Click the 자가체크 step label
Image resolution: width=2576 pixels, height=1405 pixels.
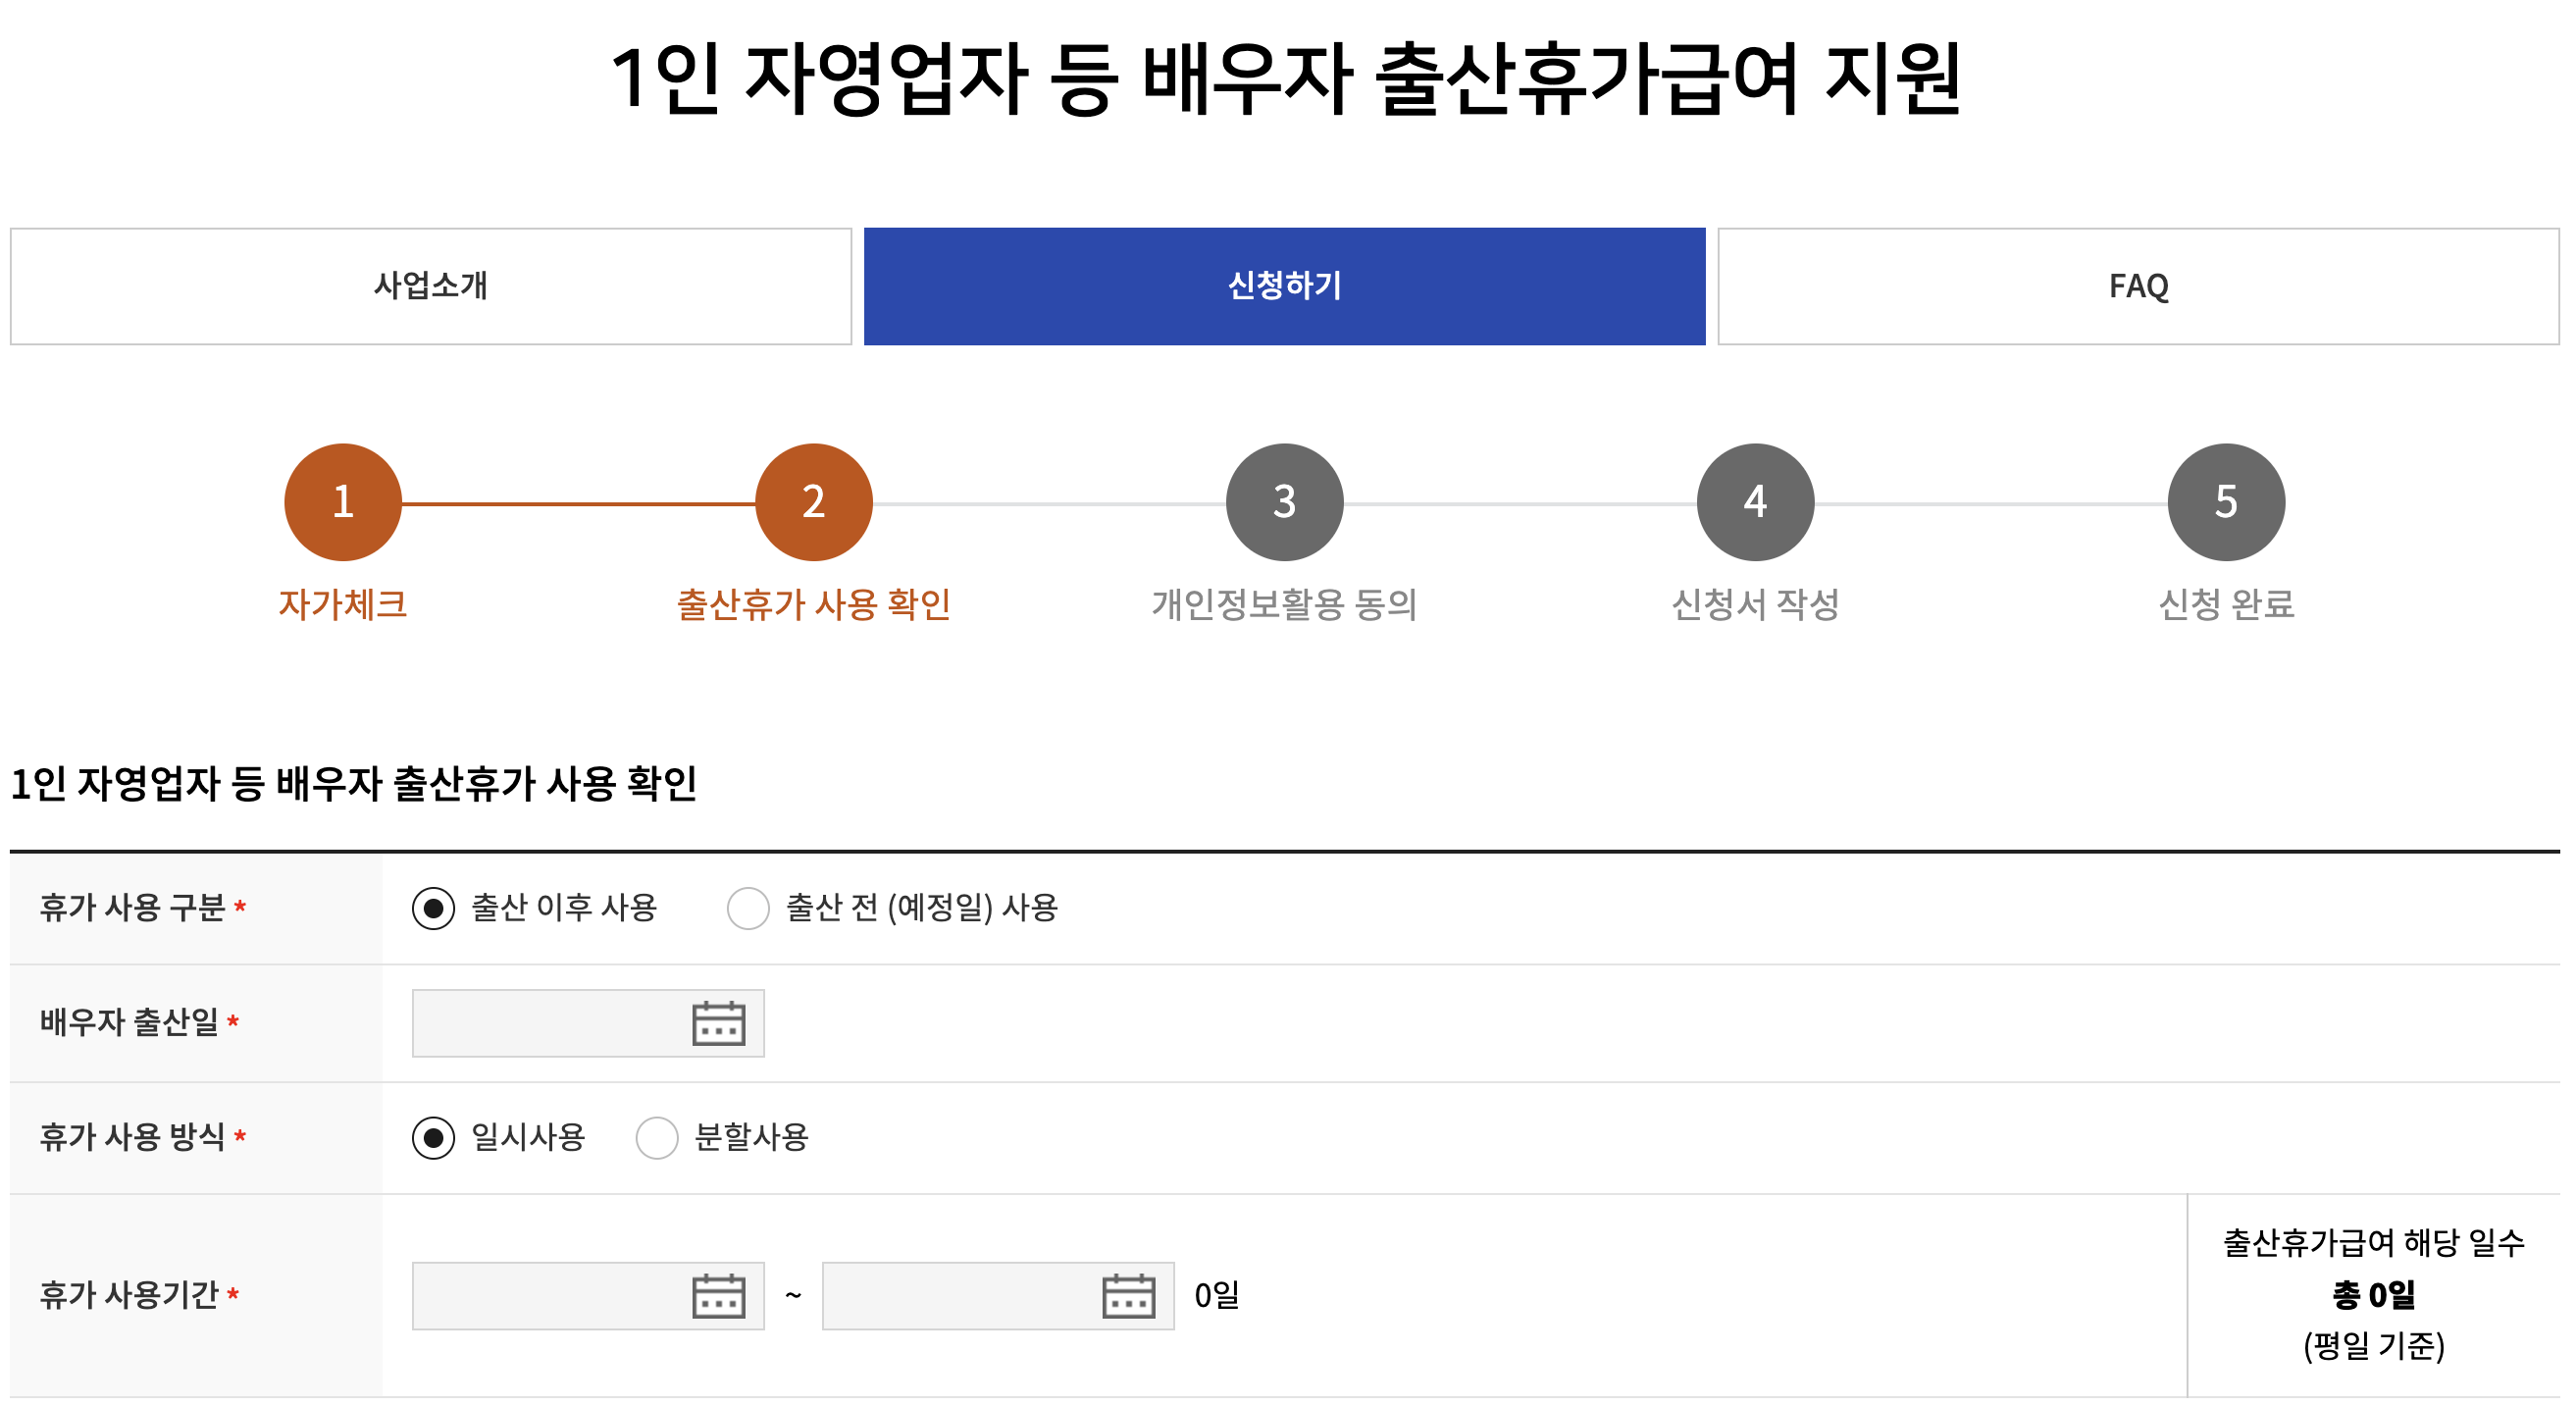click(341, 604)
